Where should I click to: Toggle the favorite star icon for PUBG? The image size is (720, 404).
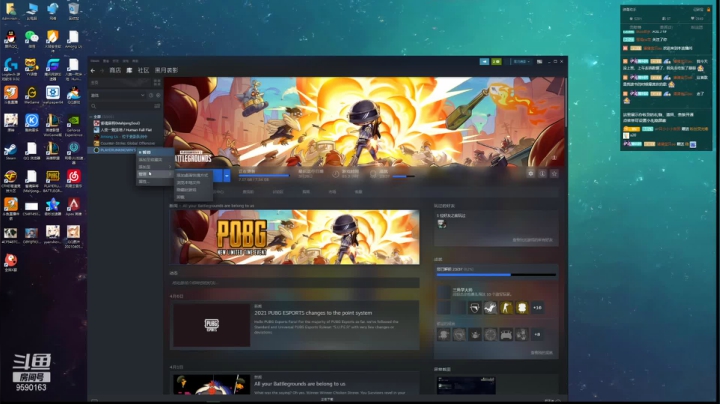click(555, 174)
